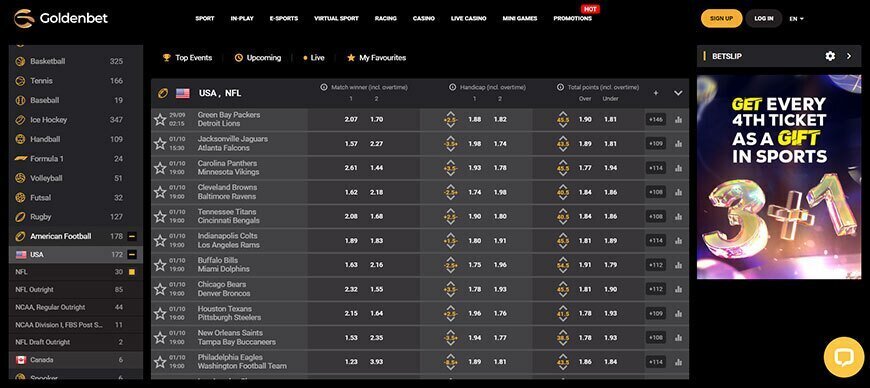Collapse the USA country group
The height and width of the screenshot is (388, 870).
pos(132,254)
